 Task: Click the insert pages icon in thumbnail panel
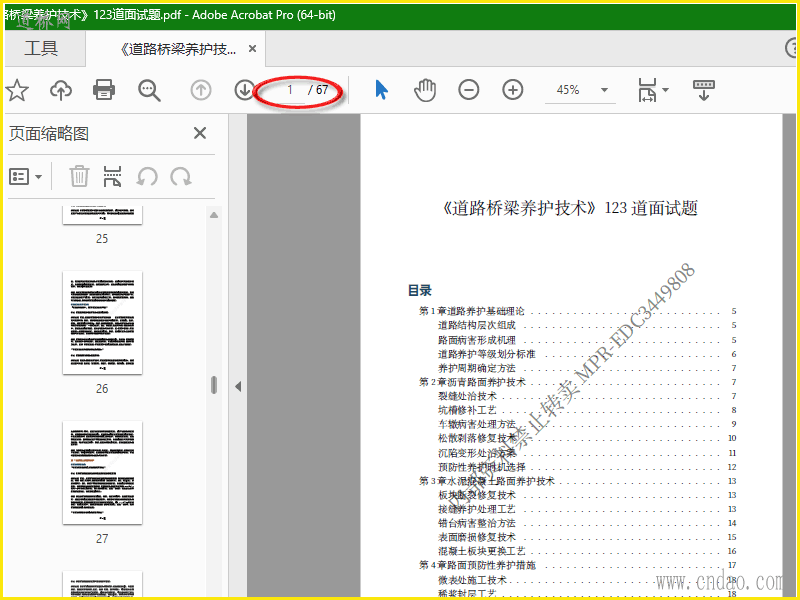point(112,177)
